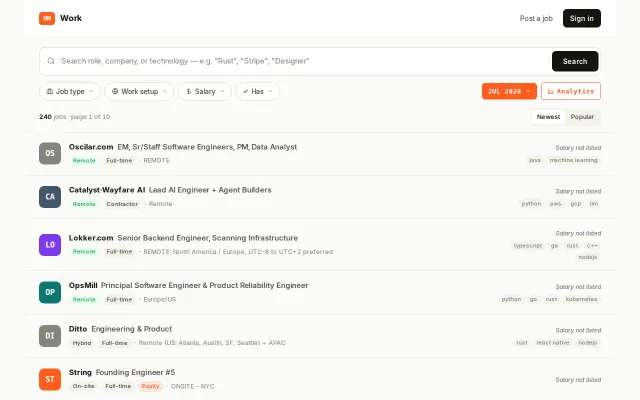Click the checkmark icon on Has filter

coord(246,91)
